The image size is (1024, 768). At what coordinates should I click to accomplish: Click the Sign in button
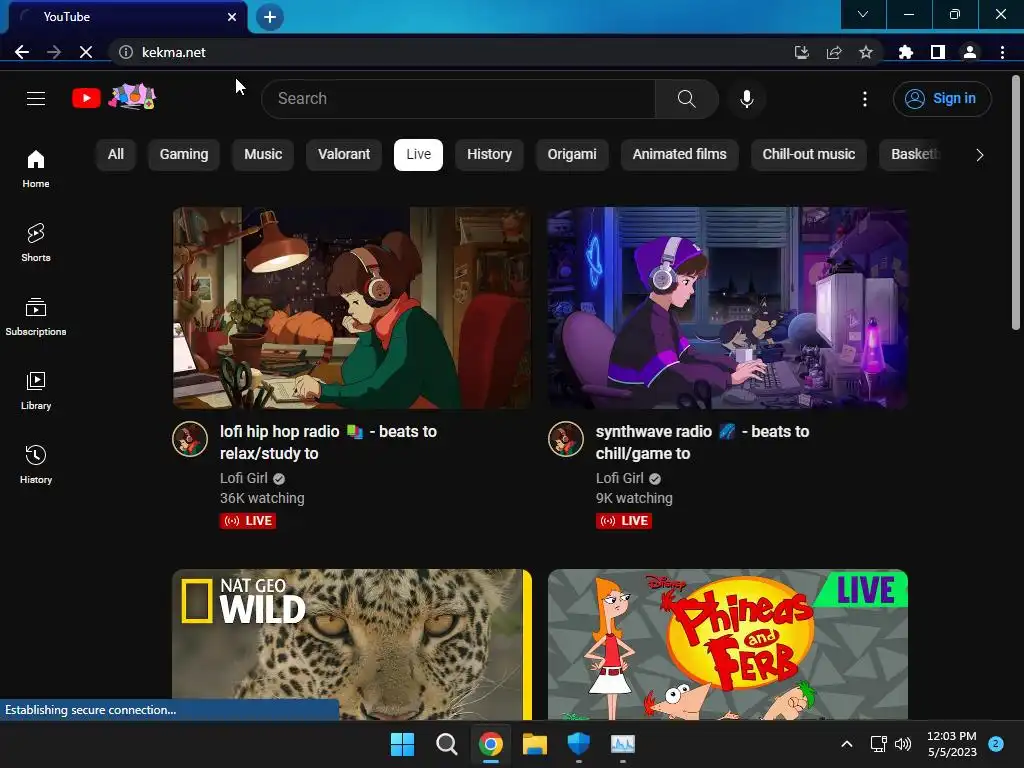[x=942, y=99]
